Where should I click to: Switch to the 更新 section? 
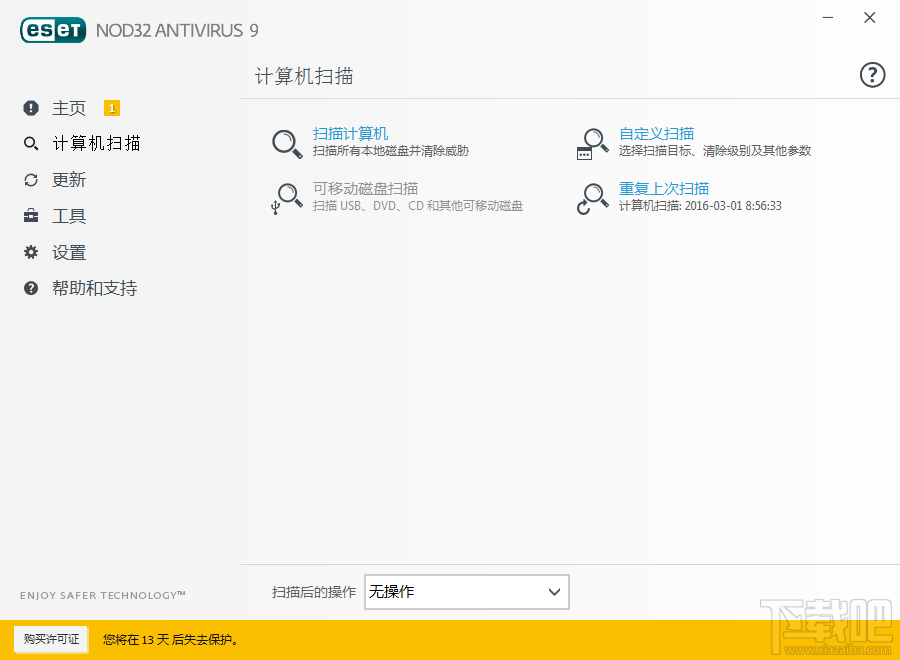tap(70, 179)
